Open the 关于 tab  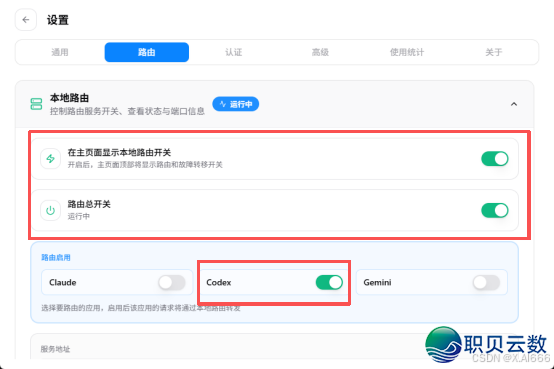pyautogui.click(x=494, y=52)
